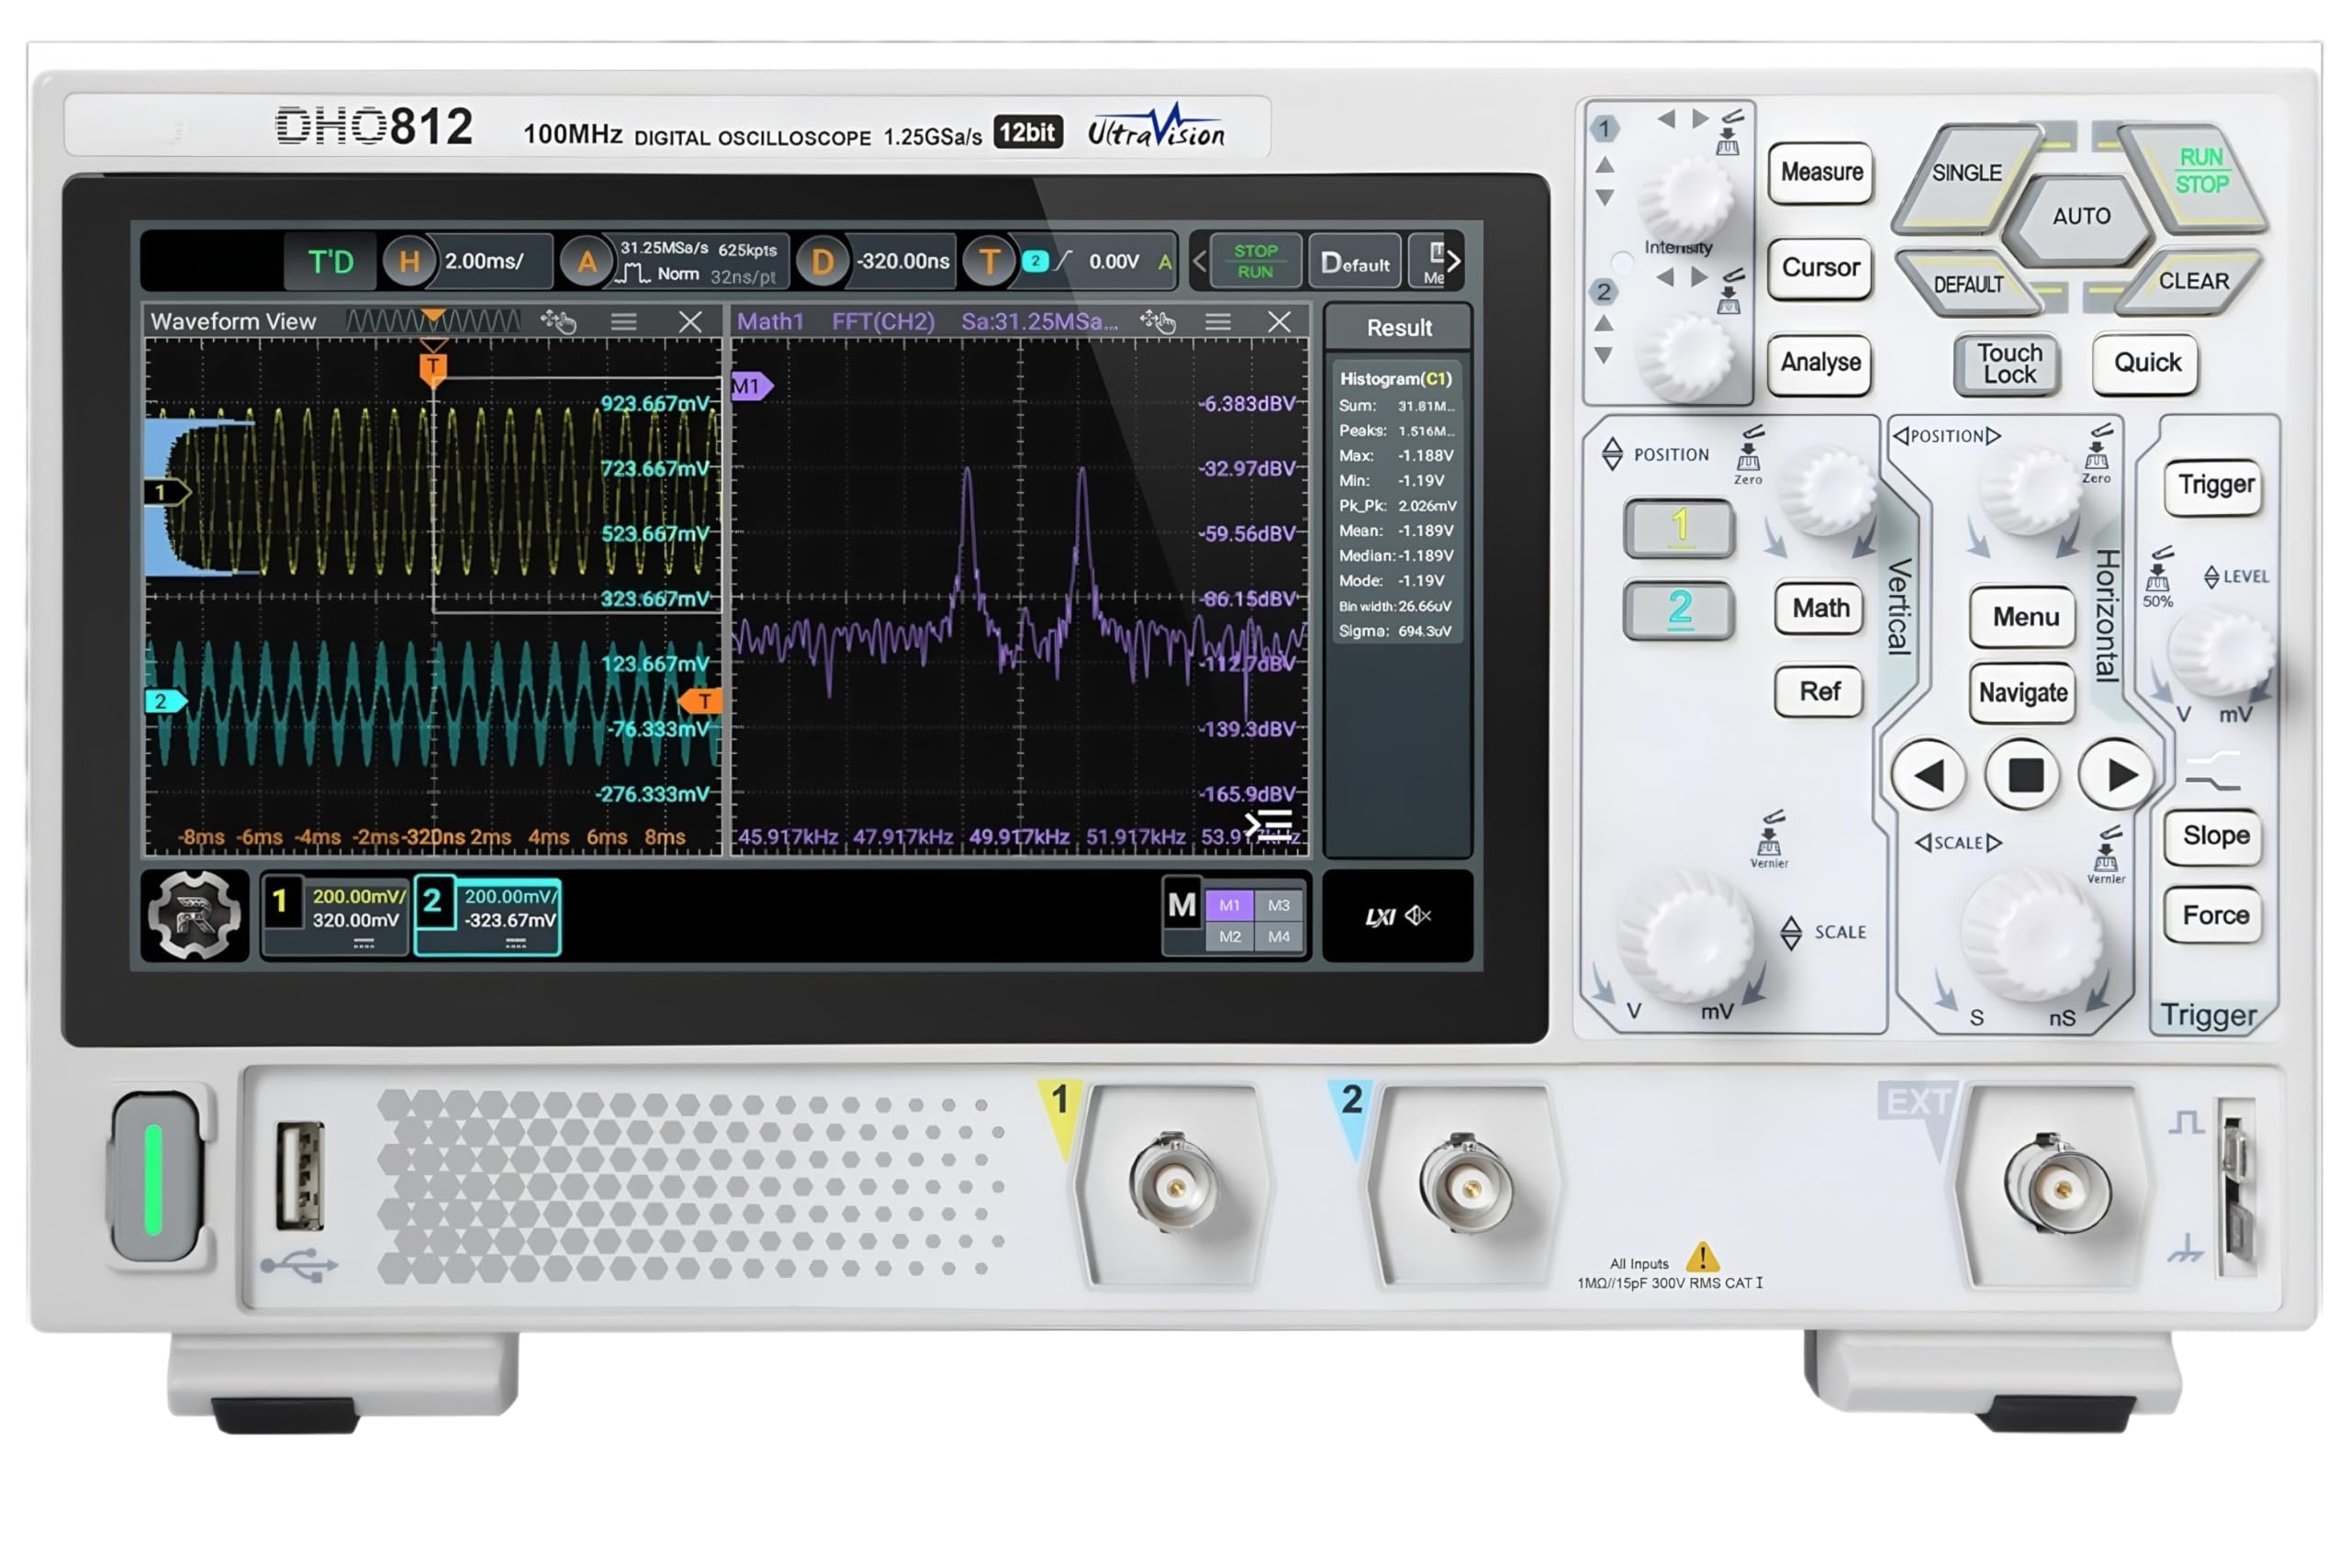Viewport: 2350px width, 1568px height.
Task: Hit the DEFAULT hardware button
Action: click(x=1967, y=284)
